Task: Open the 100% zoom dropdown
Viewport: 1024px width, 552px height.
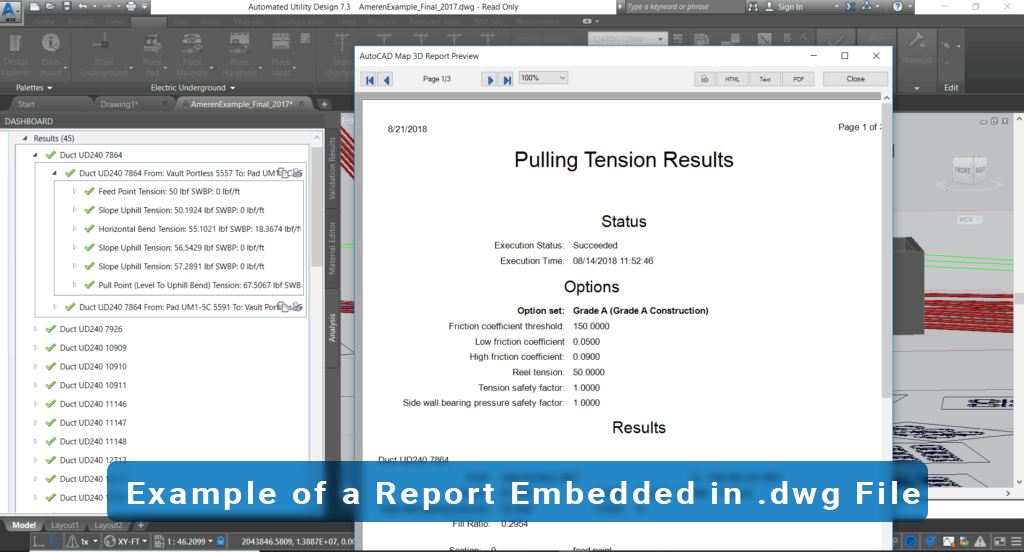Action: [543, 78]
